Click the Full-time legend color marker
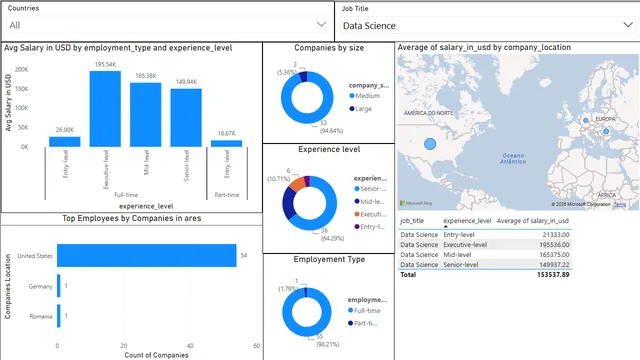 tap(350, 310)
